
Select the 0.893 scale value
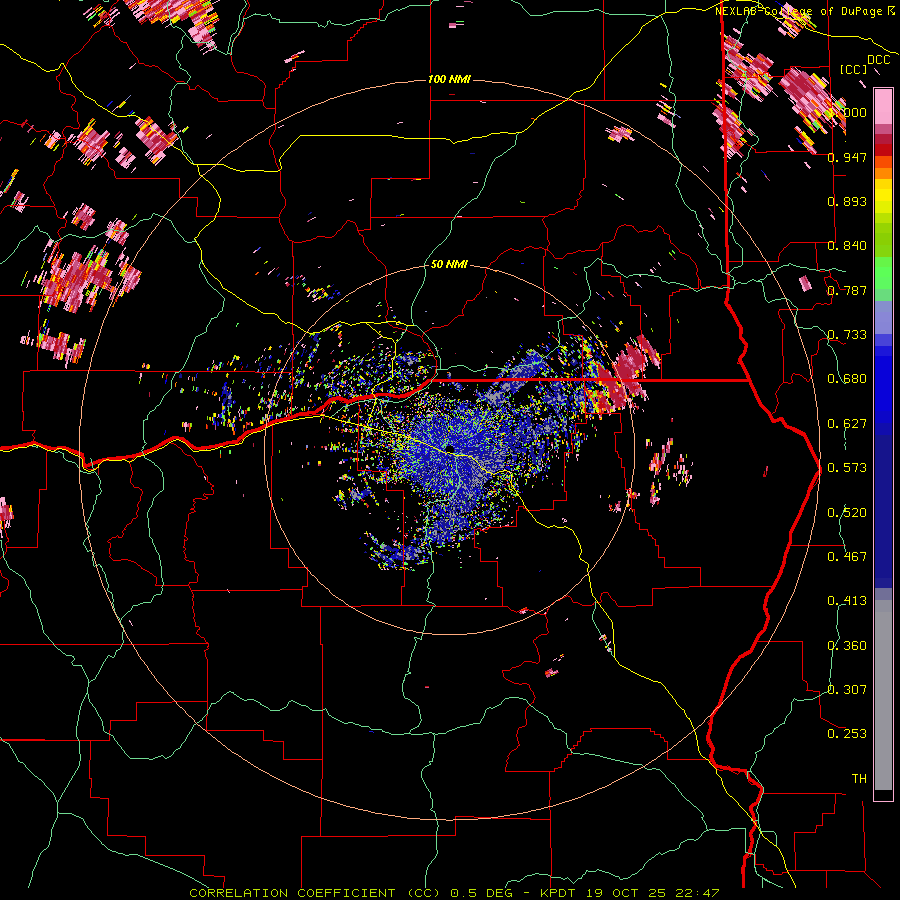point(847,201)
